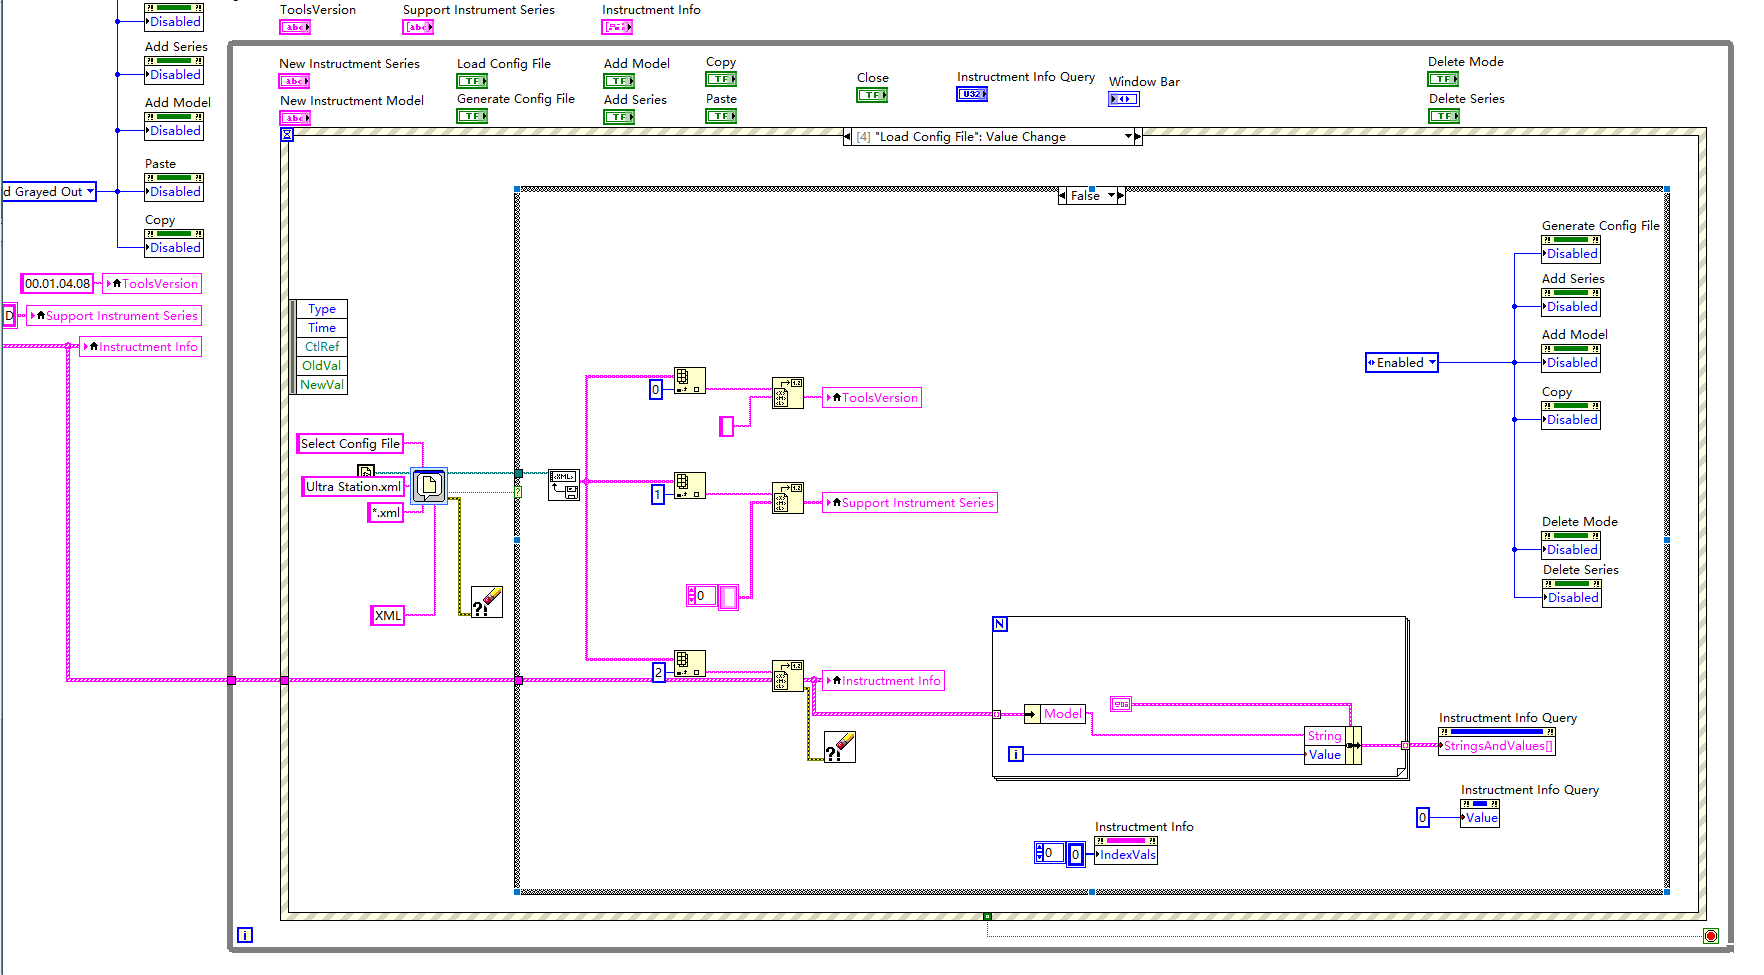Click Unflatten From XML node feeding Support Instrument Series

(x=788, y=498)
